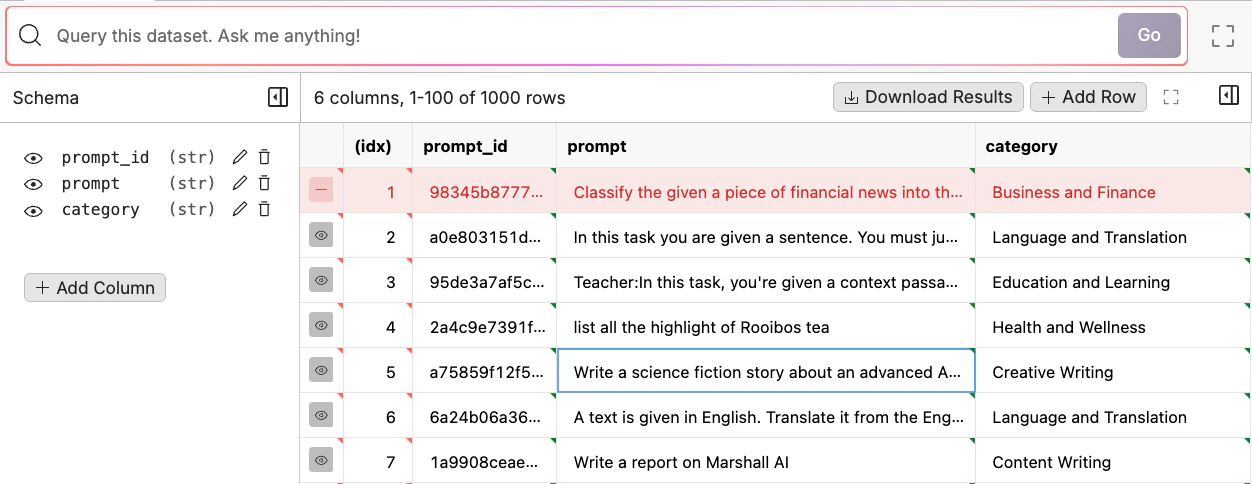Screen dimensions: 1252x484
Task: Click the 'Business and Finance' category cell
Action: [1113, 192]
